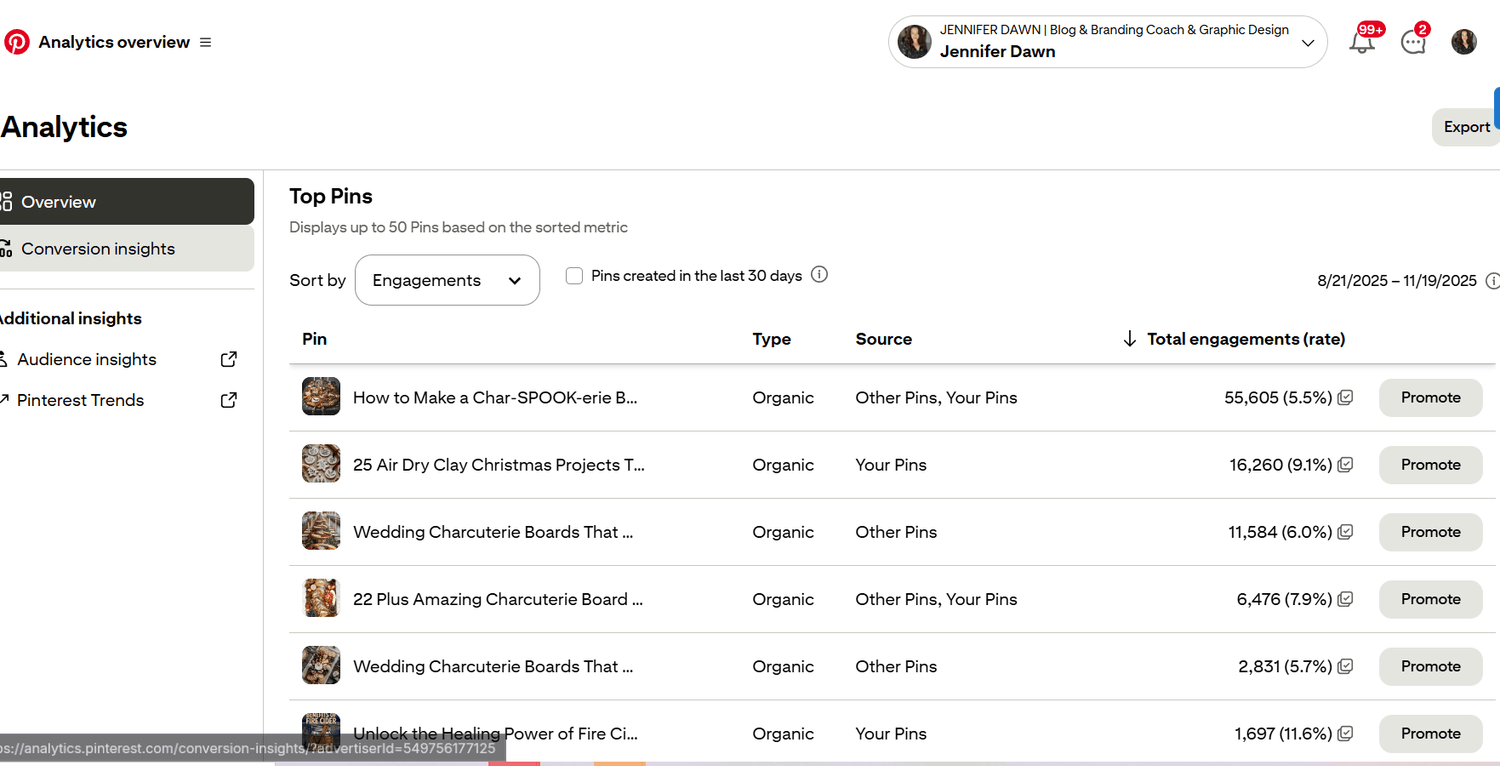
Task: Open Conversion insights in sidebar
Action: coord(127,249)
